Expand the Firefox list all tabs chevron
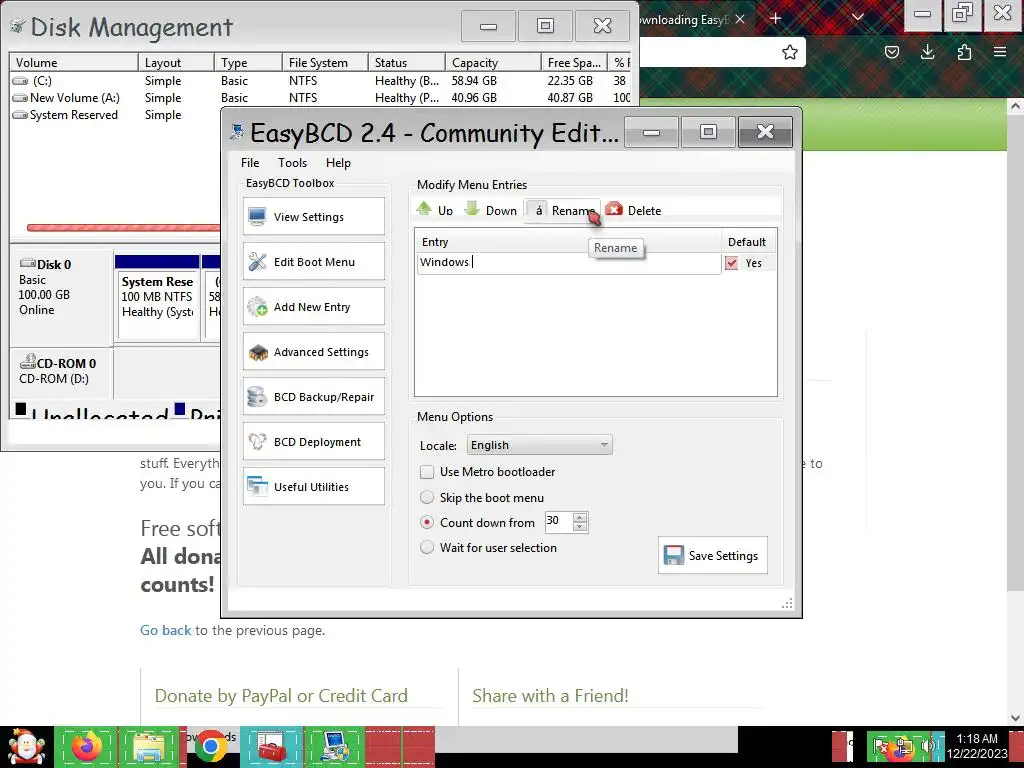1024x768 pixels. [x=858, y=18]
